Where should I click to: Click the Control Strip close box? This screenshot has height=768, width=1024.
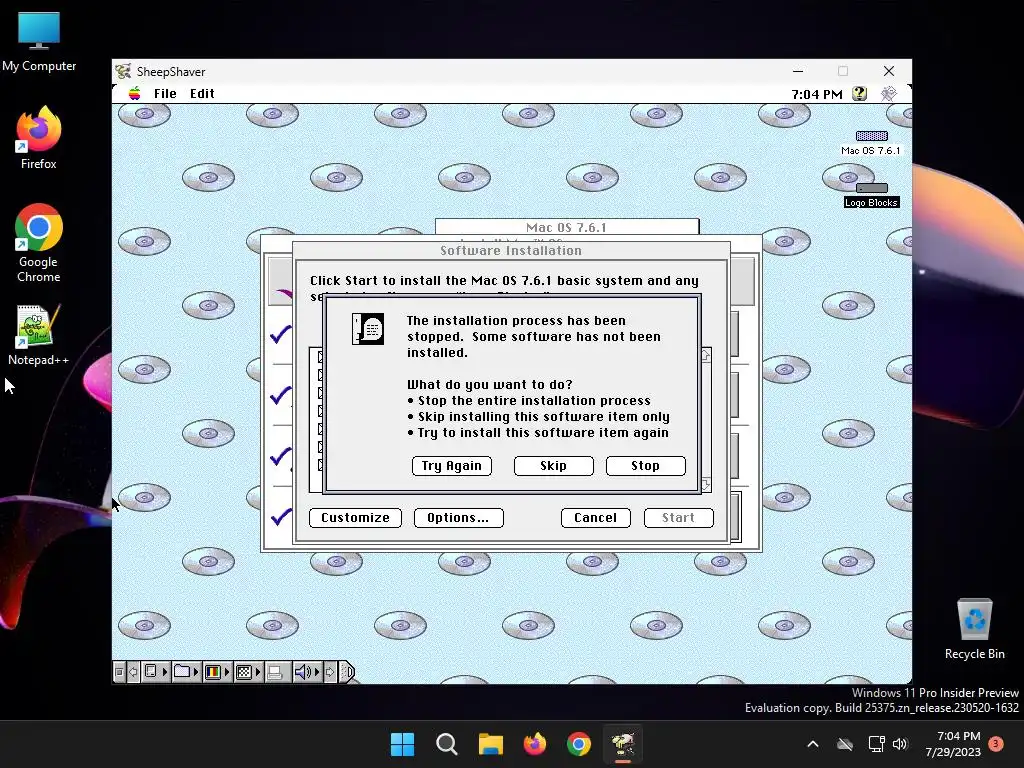point(119,672)
